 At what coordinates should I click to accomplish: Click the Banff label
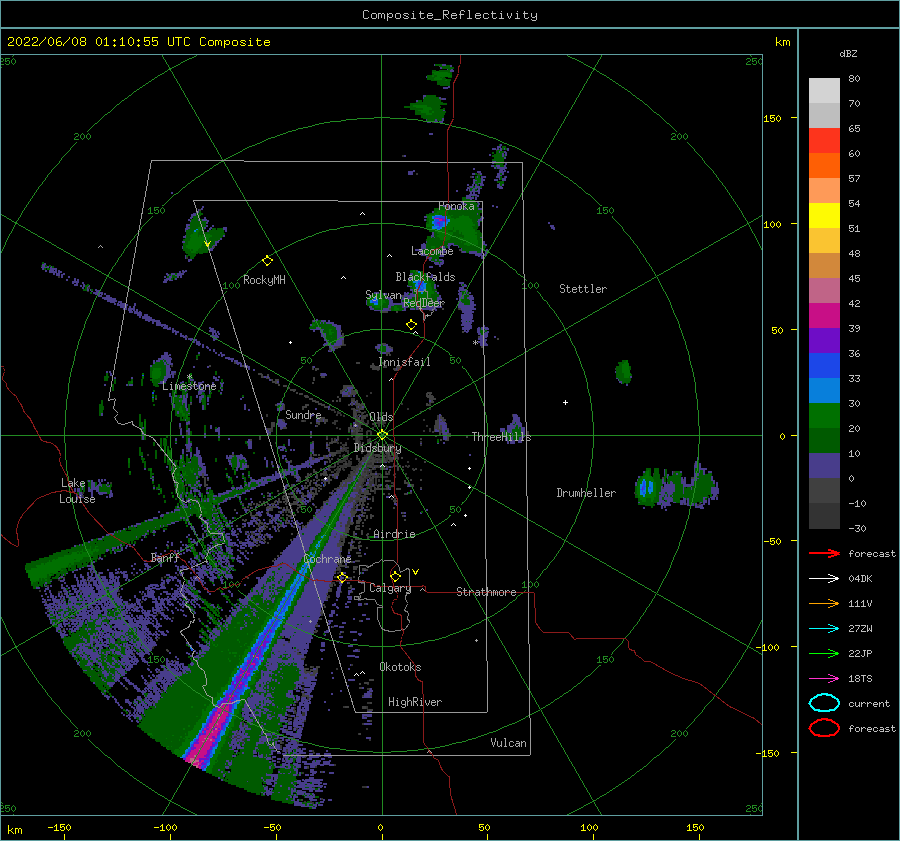click(165, 558)
